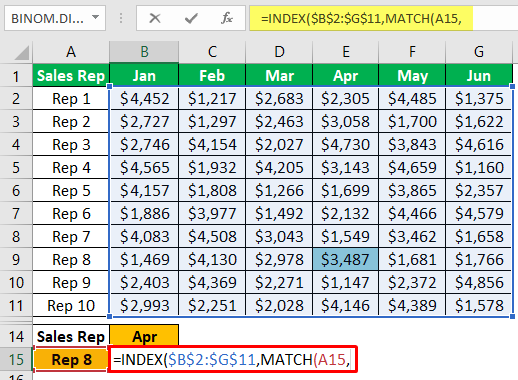518x380 pixels.
Task: Click the $3,977 cell
Action: 212,214
